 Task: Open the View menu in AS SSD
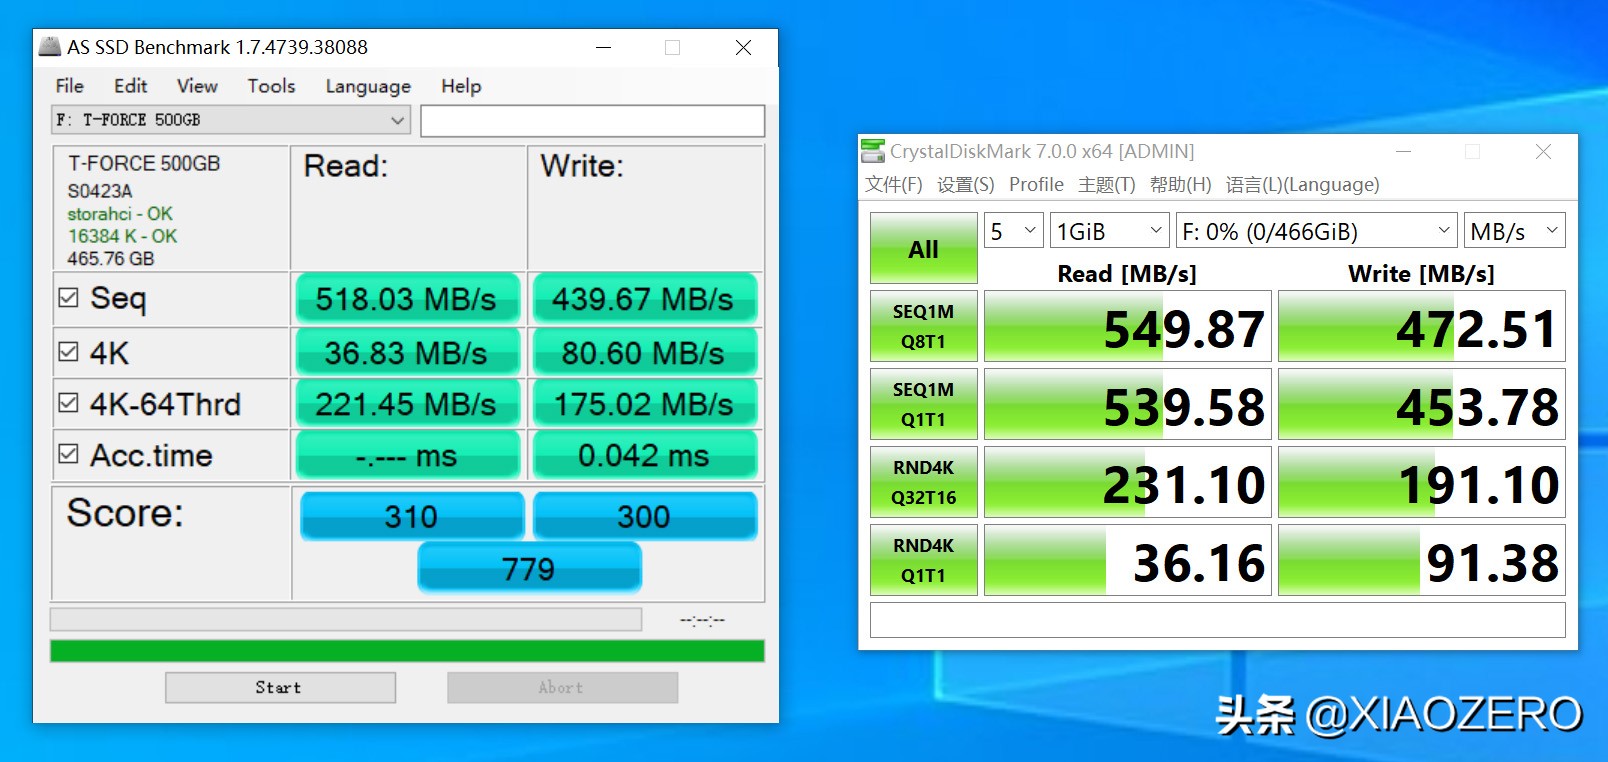click(x=197, y=86)
